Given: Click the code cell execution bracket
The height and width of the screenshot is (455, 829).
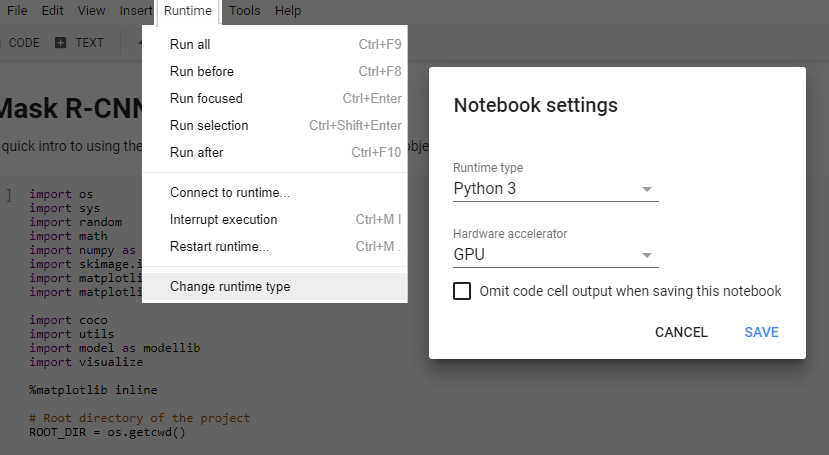Looking at the screenshot, I should pos(9,194).
